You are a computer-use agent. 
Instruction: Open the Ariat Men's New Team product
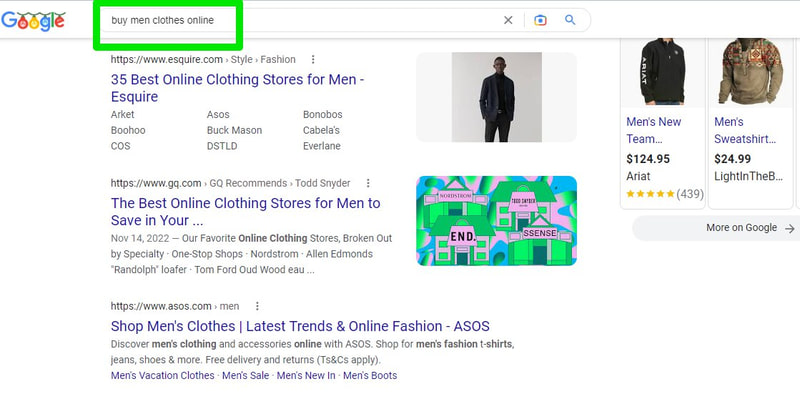tap(663, 123)
